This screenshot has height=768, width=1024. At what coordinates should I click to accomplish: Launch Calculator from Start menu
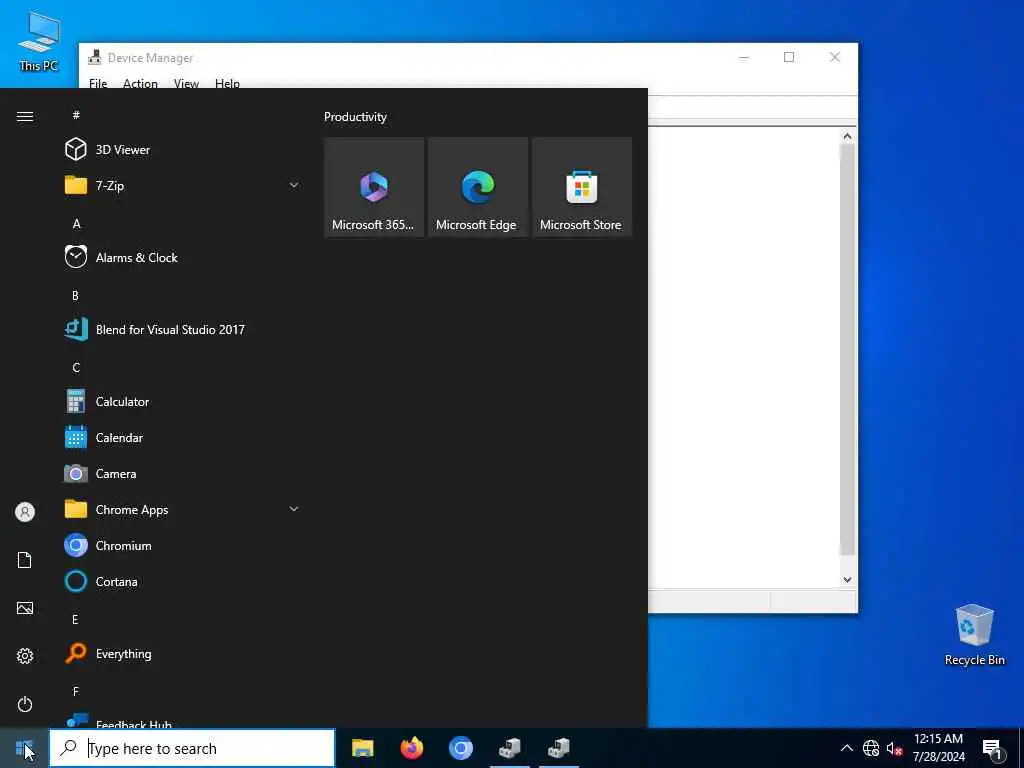(x=183, y=402)
